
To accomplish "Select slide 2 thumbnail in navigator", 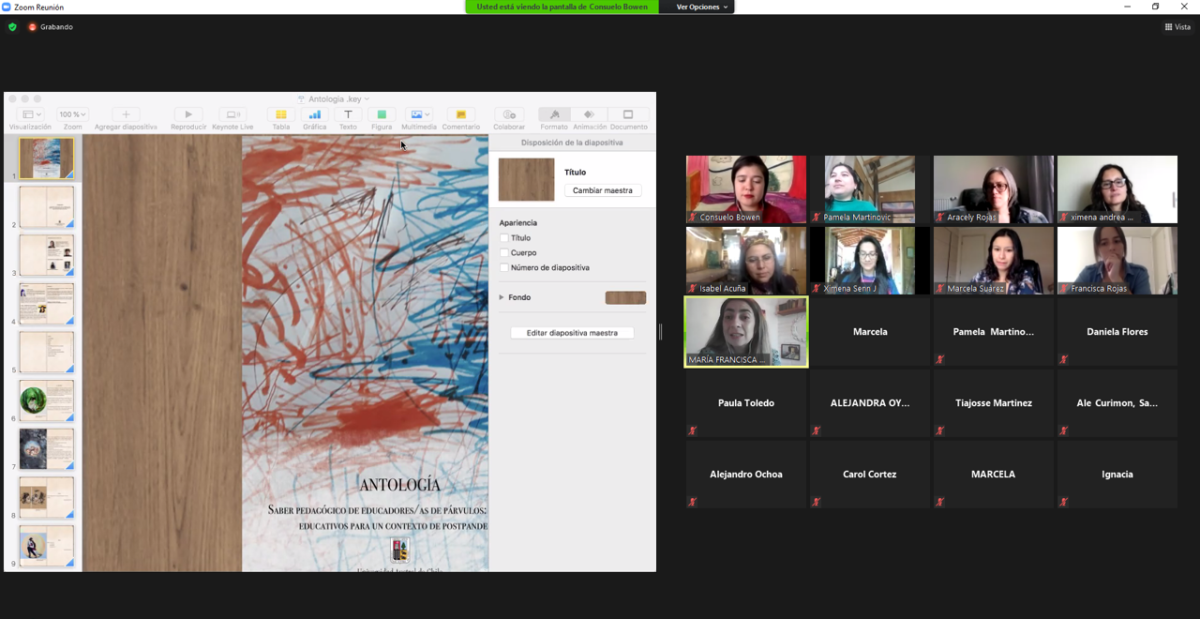I will 47,207.
